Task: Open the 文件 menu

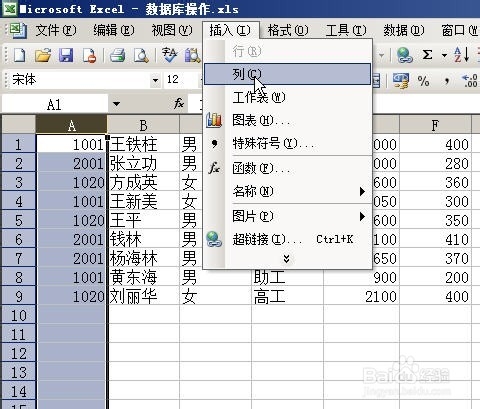Action: [56, 31]
